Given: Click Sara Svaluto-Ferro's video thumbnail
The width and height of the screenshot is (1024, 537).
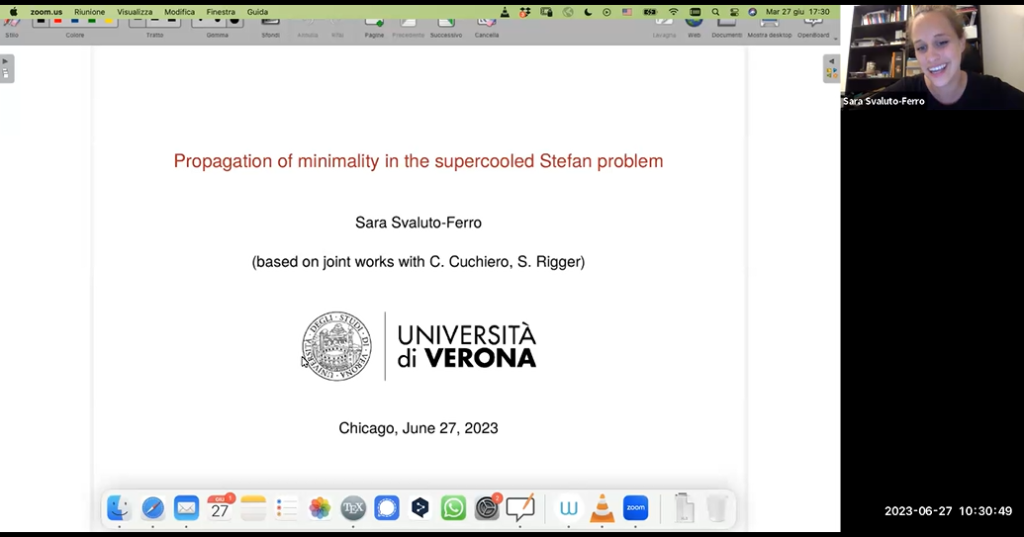Looking at the screenshot, I should point(932,57).
